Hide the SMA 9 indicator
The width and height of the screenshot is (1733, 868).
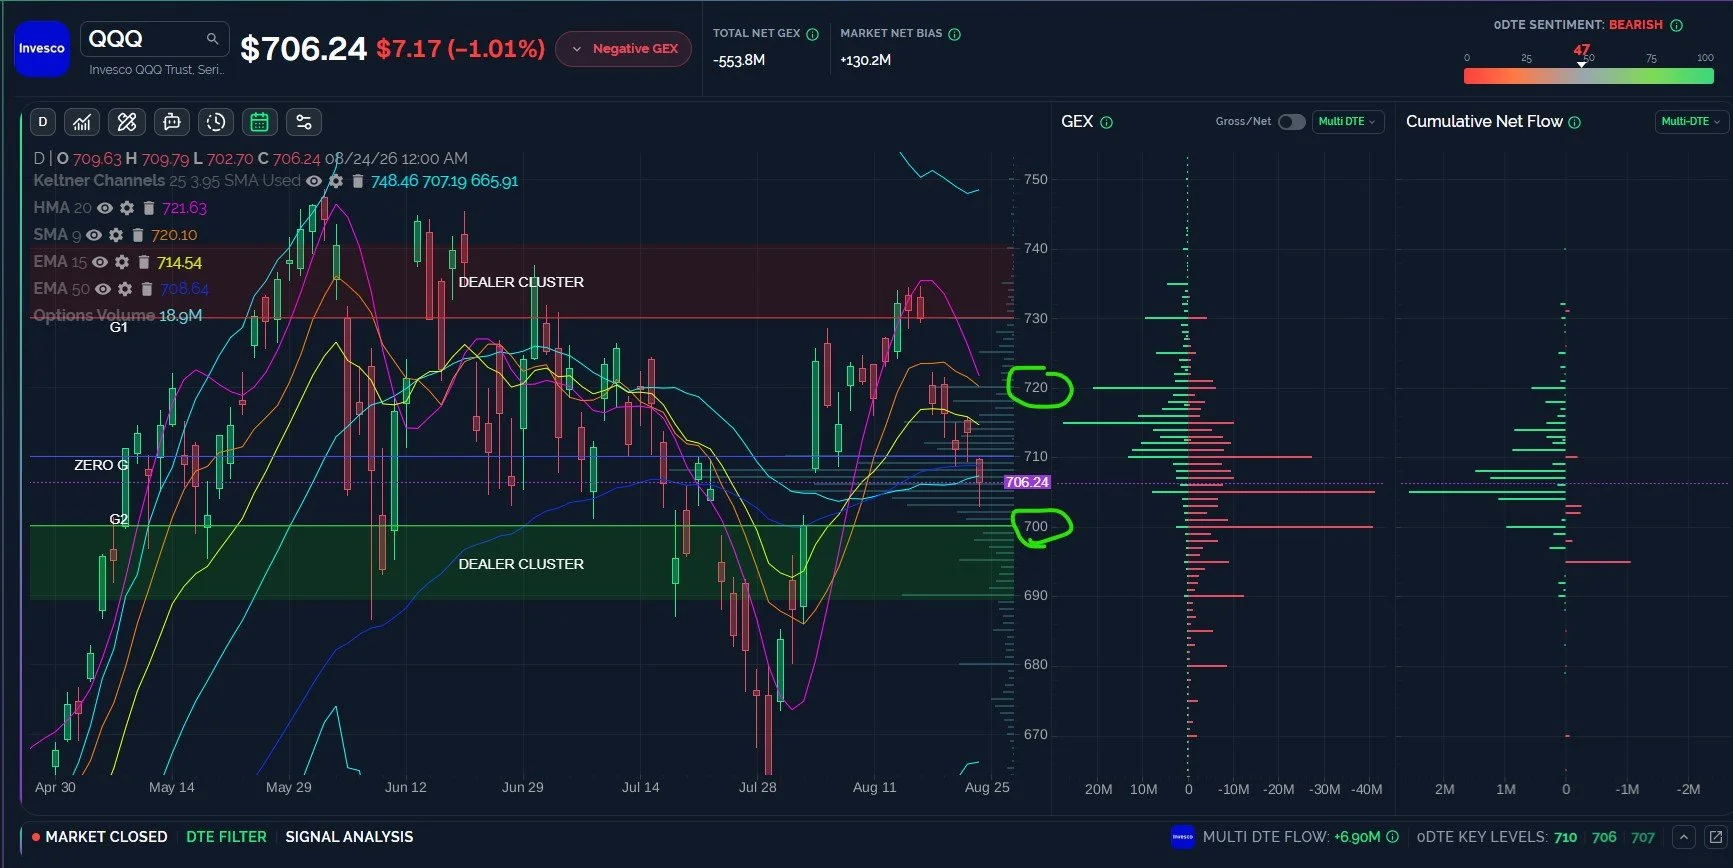click(x=94, y=235)
